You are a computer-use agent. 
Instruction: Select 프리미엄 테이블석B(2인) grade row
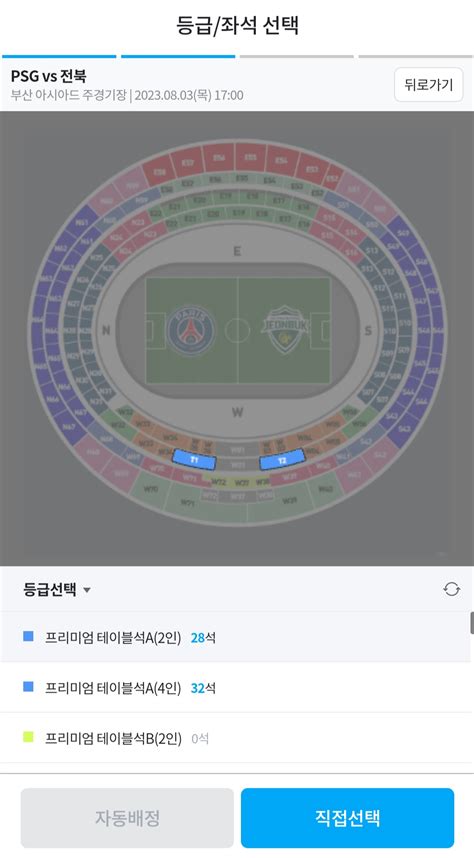tap(235, 738)
